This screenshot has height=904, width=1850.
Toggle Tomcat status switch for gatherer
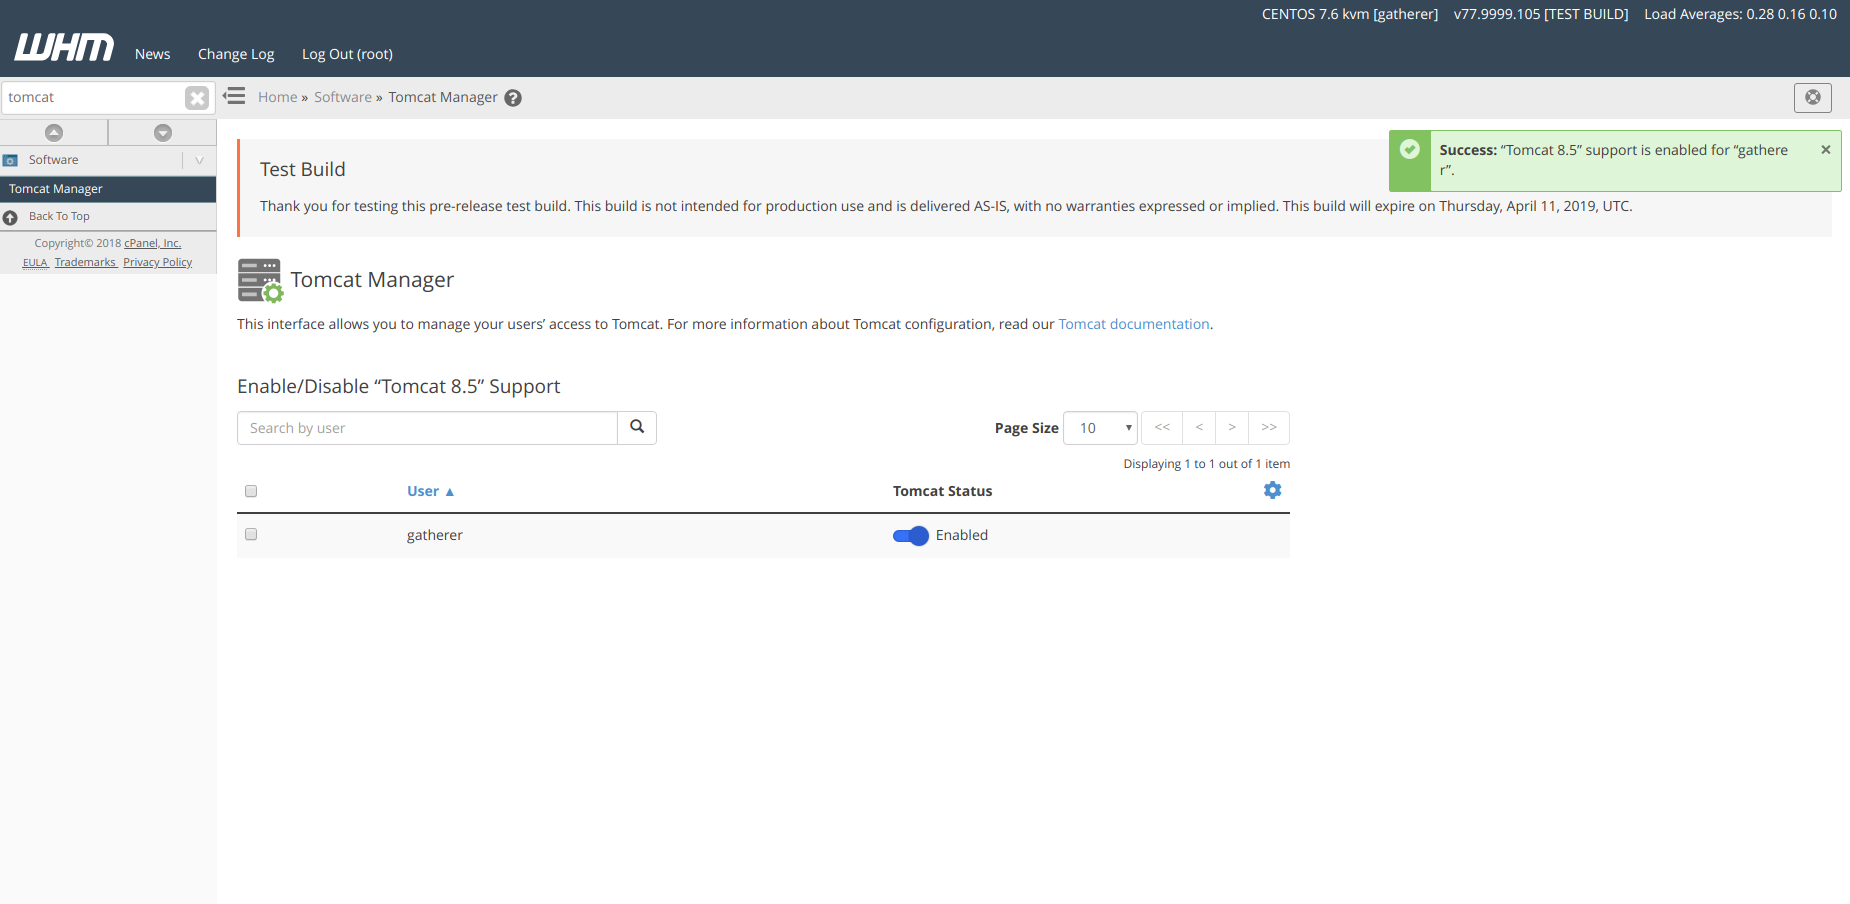pyautogui.click(x=911, y=535)
